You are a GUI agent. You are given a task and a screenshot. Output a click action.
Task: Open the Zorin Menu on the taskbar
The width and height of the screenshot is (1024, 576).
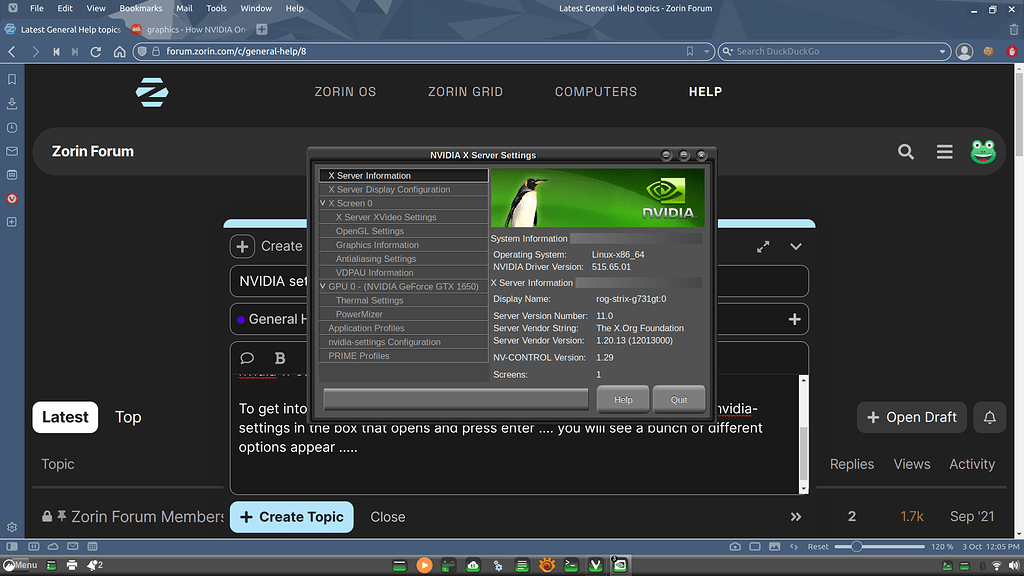pyautogui.click(x=20, y=564)
